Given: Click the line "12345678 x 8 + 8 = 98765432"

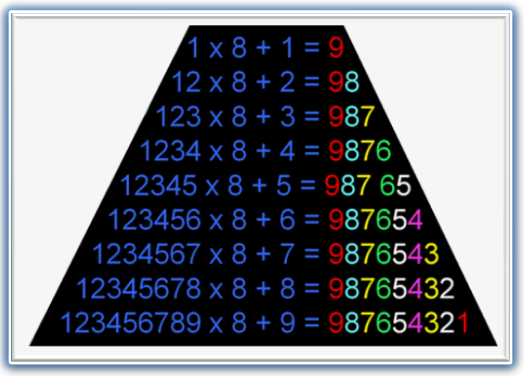Looking at the screenshot, I should coord(266,288).
